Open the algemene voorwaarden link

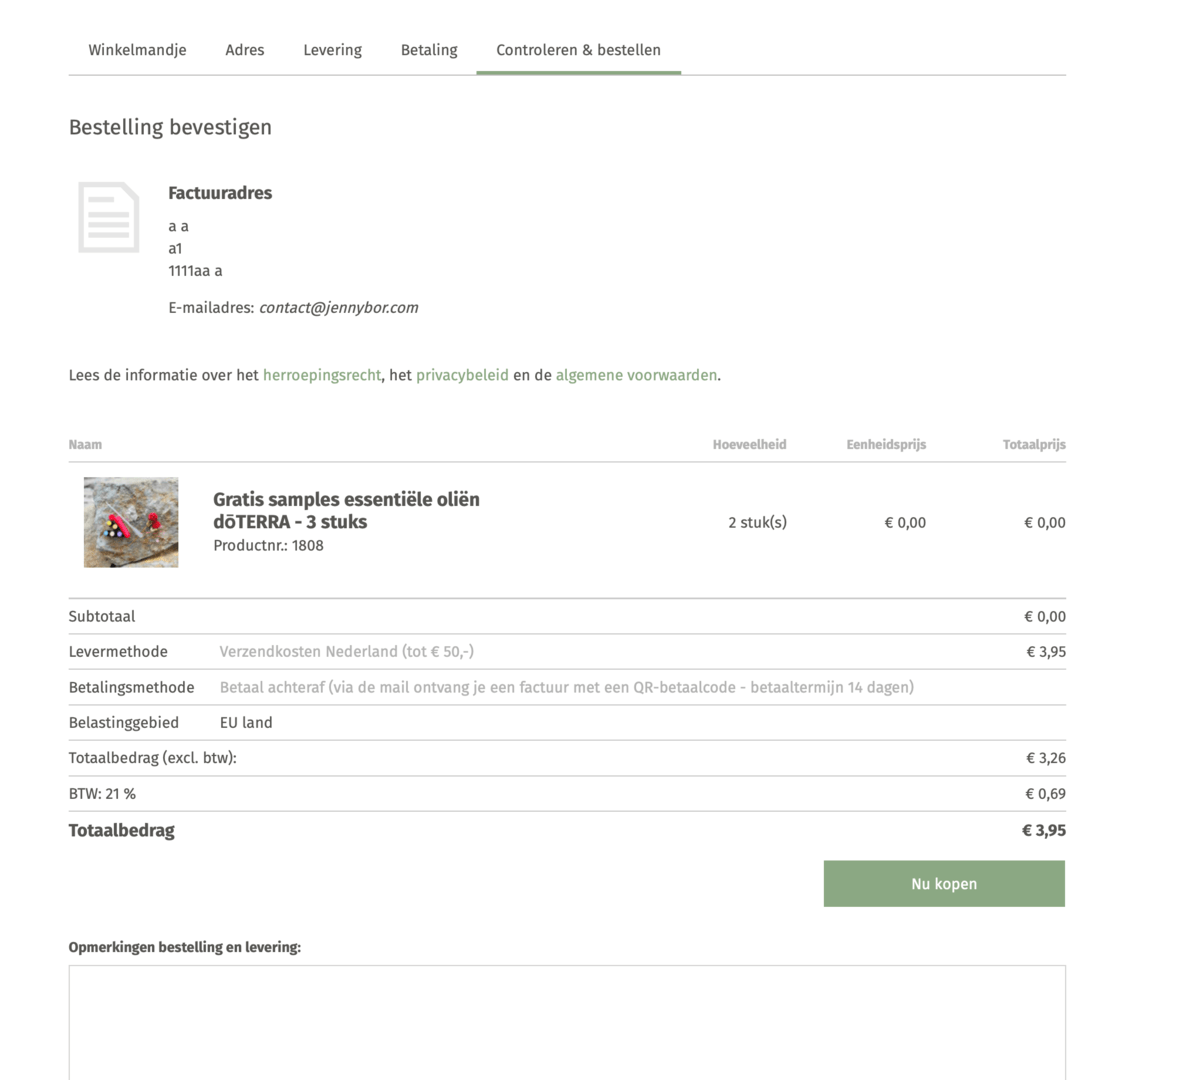[636, 376]
